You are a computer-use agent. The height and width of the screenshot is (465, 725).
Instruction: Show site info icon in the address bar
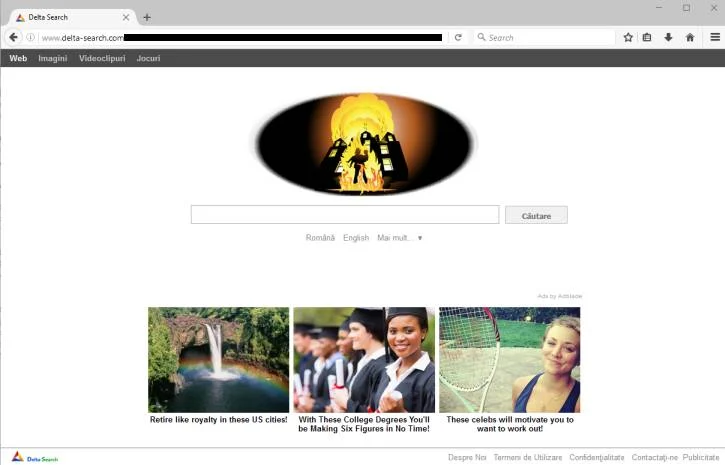point(30,37)
